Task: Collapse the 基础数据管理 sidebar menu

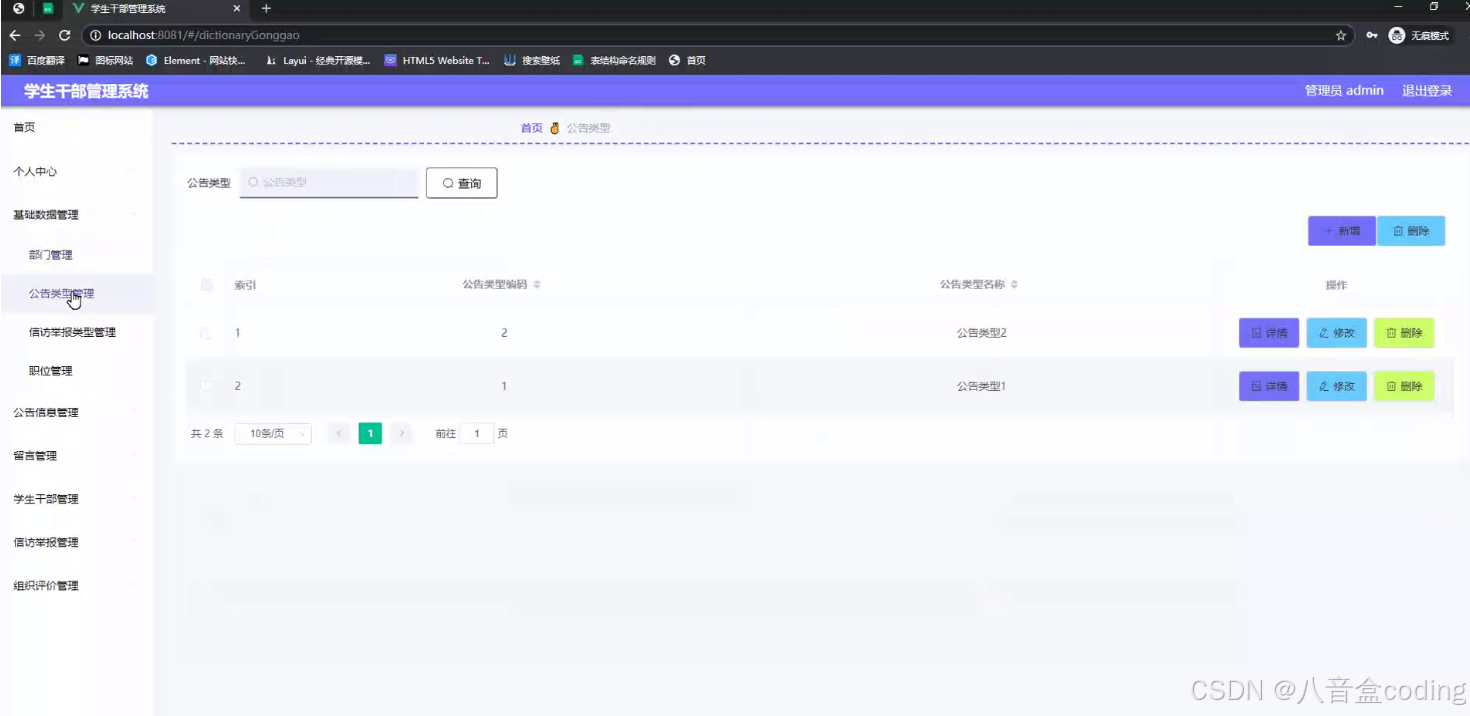Action: tap(76, 214)
